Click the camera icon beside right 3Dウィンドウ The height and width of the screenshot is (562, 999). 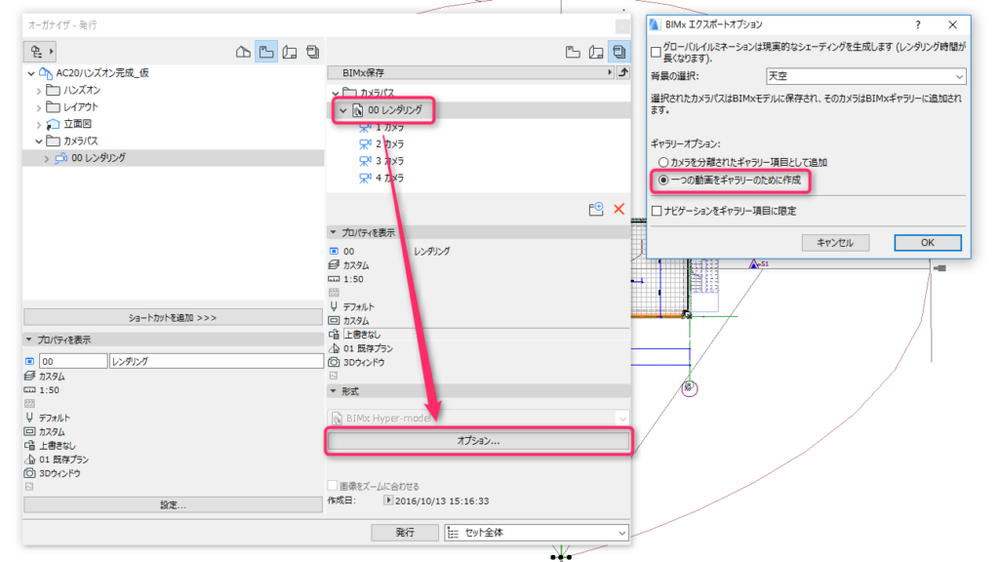click(x=334, y=362)
